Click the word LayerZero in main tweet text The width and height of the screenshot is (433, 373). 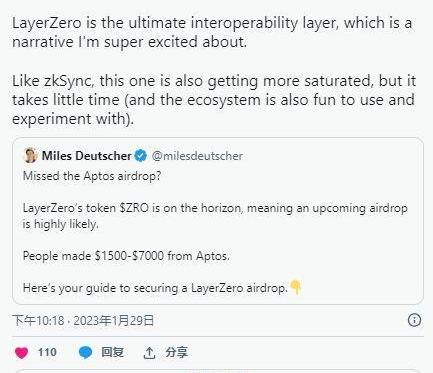coord(47,23)
